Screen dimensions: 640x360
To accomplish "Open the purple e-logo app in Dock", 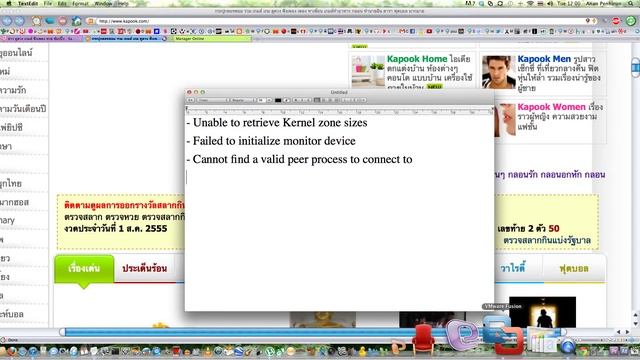I will pos(463,335).
